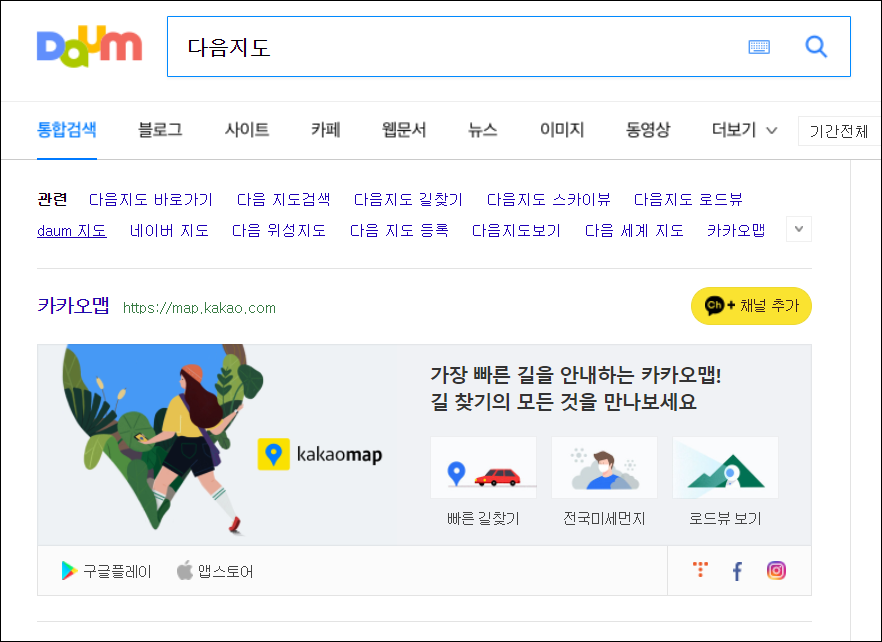Image resolution: width=882 pixels, height=642 pixels.
Task: Open the Instagram icon link
Action: click(776, 571)
